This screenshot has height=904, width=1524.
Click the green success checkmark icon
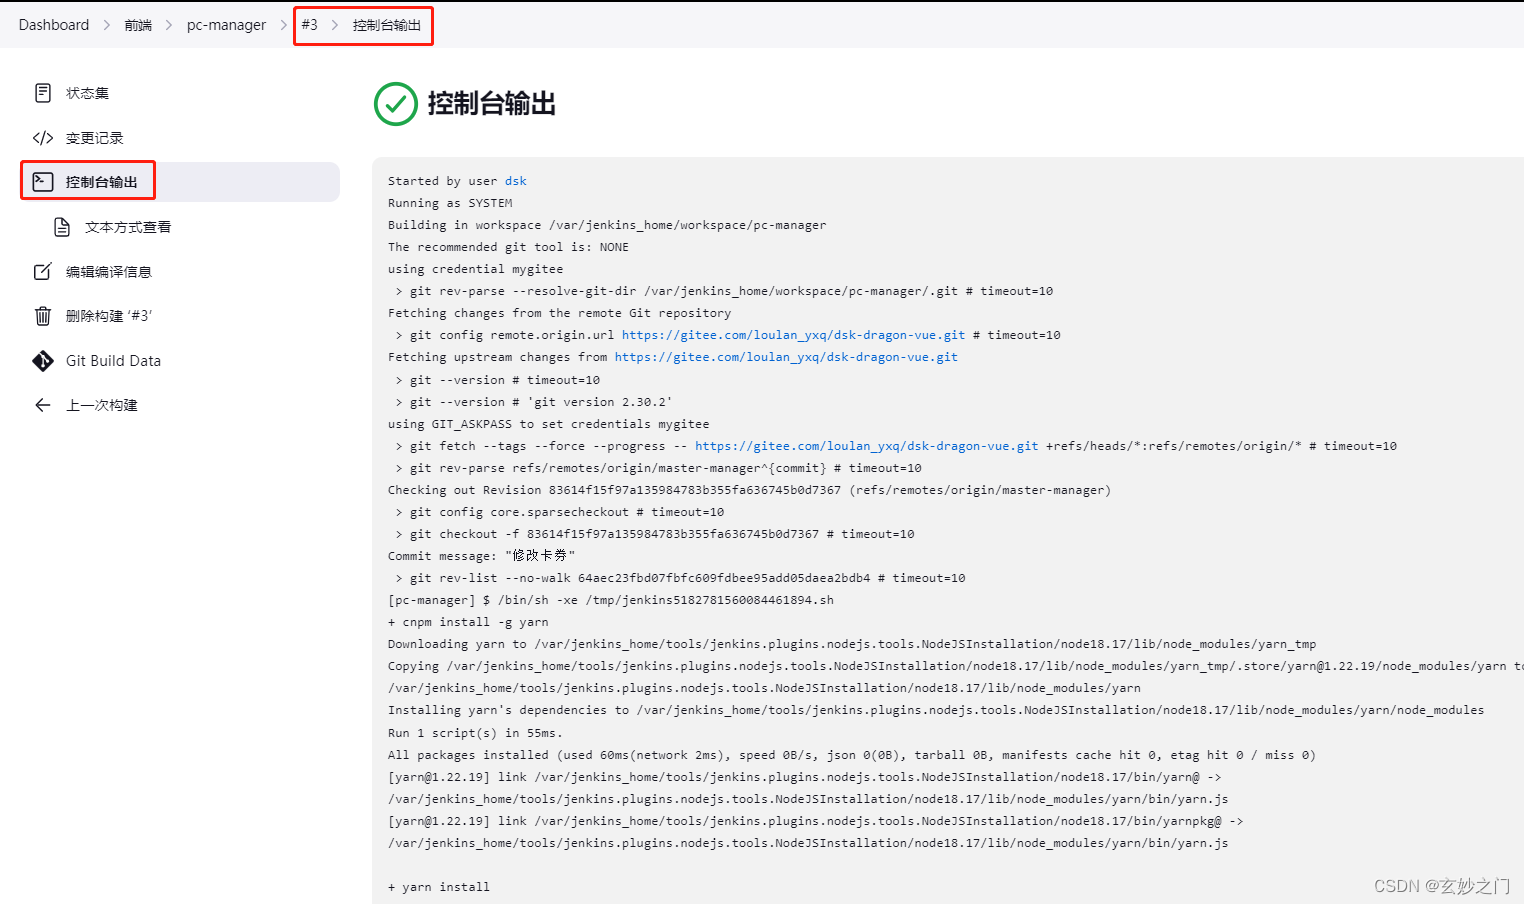396,104
